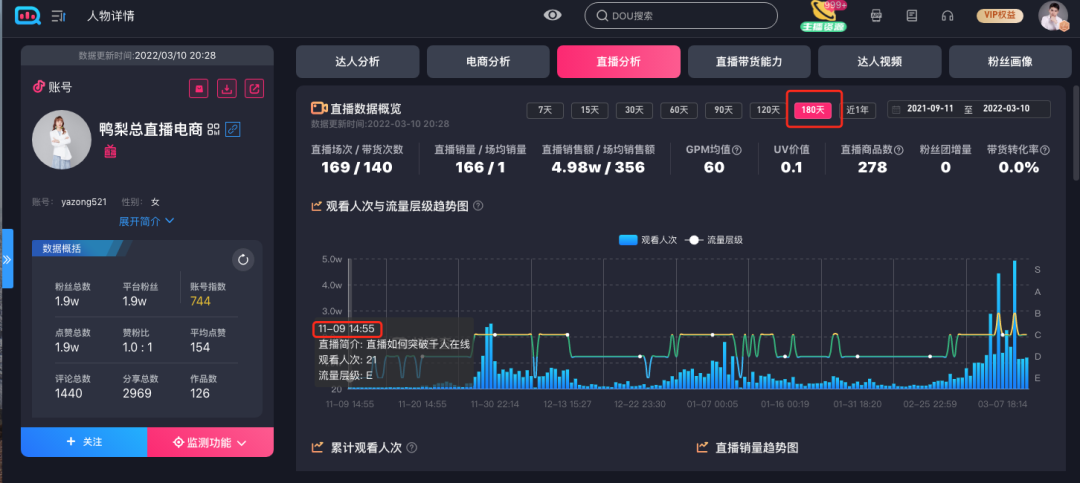Open the 鸭梨总直播电商 profile photo

(x=61, y=140)
